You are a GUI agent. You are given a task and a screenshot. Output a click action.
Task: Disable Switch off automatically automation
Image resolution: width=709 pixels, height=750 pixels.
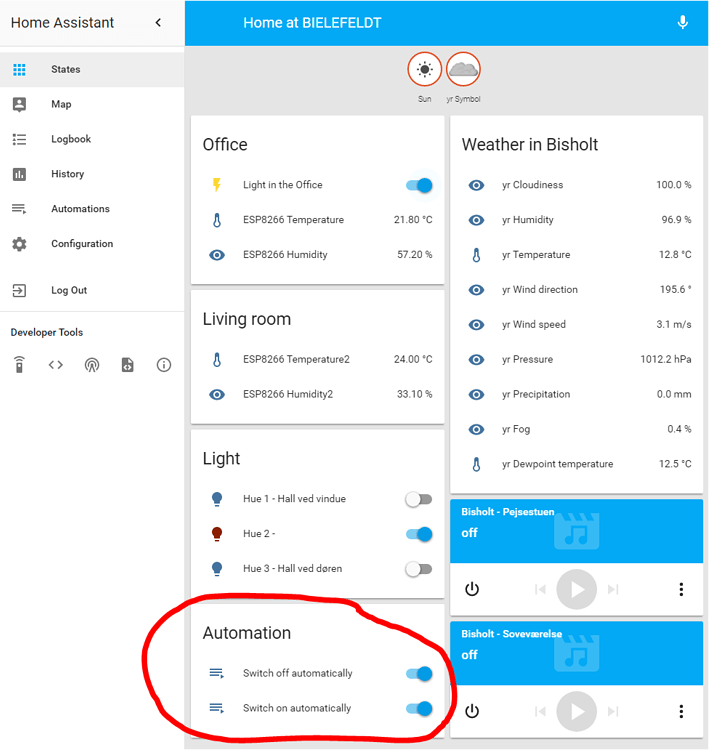point(419,674)
